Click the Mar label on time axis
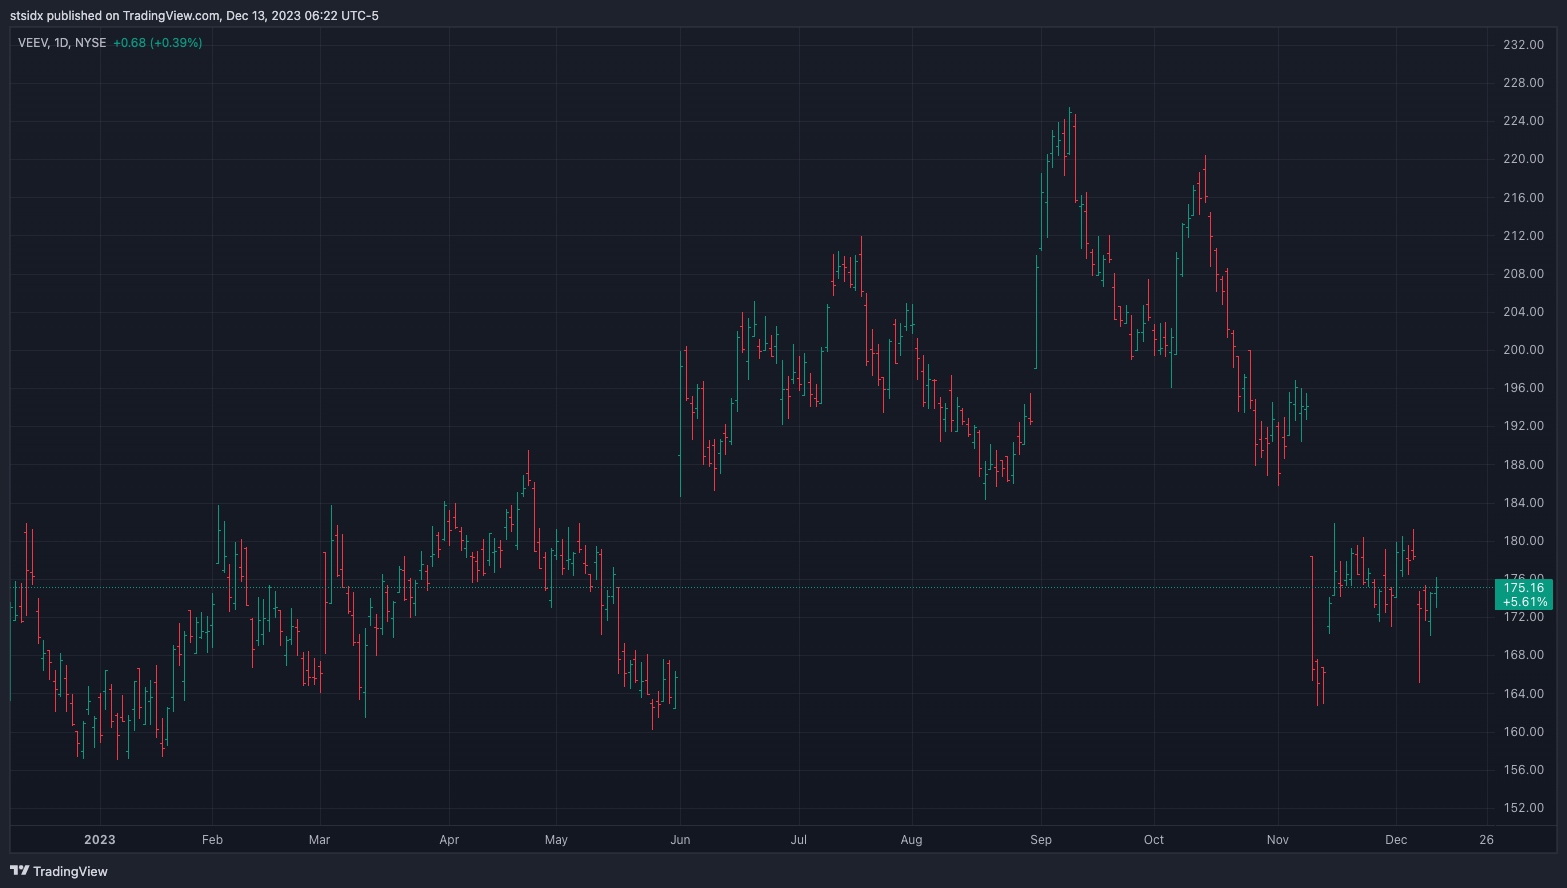The image size is (1567, 888). coord(319,840)
